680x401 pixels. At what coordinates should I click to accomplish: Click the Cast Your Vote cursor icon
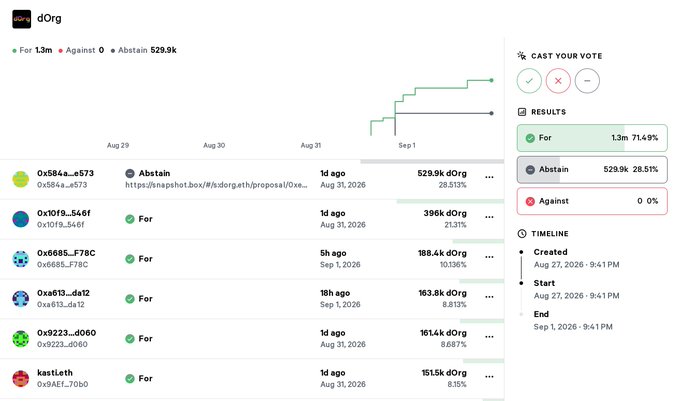click(522, 55)
